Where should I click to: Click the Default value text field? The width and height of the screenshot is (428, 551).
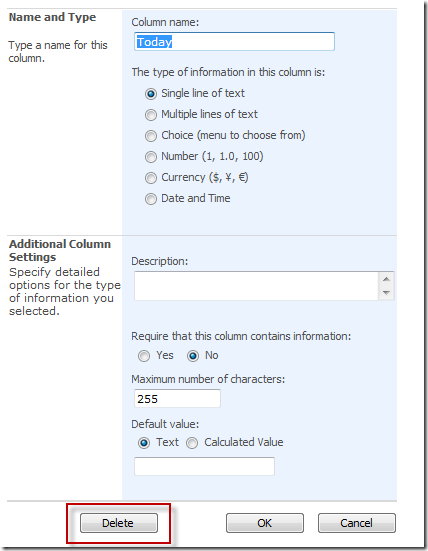click(x=204, y=466)
